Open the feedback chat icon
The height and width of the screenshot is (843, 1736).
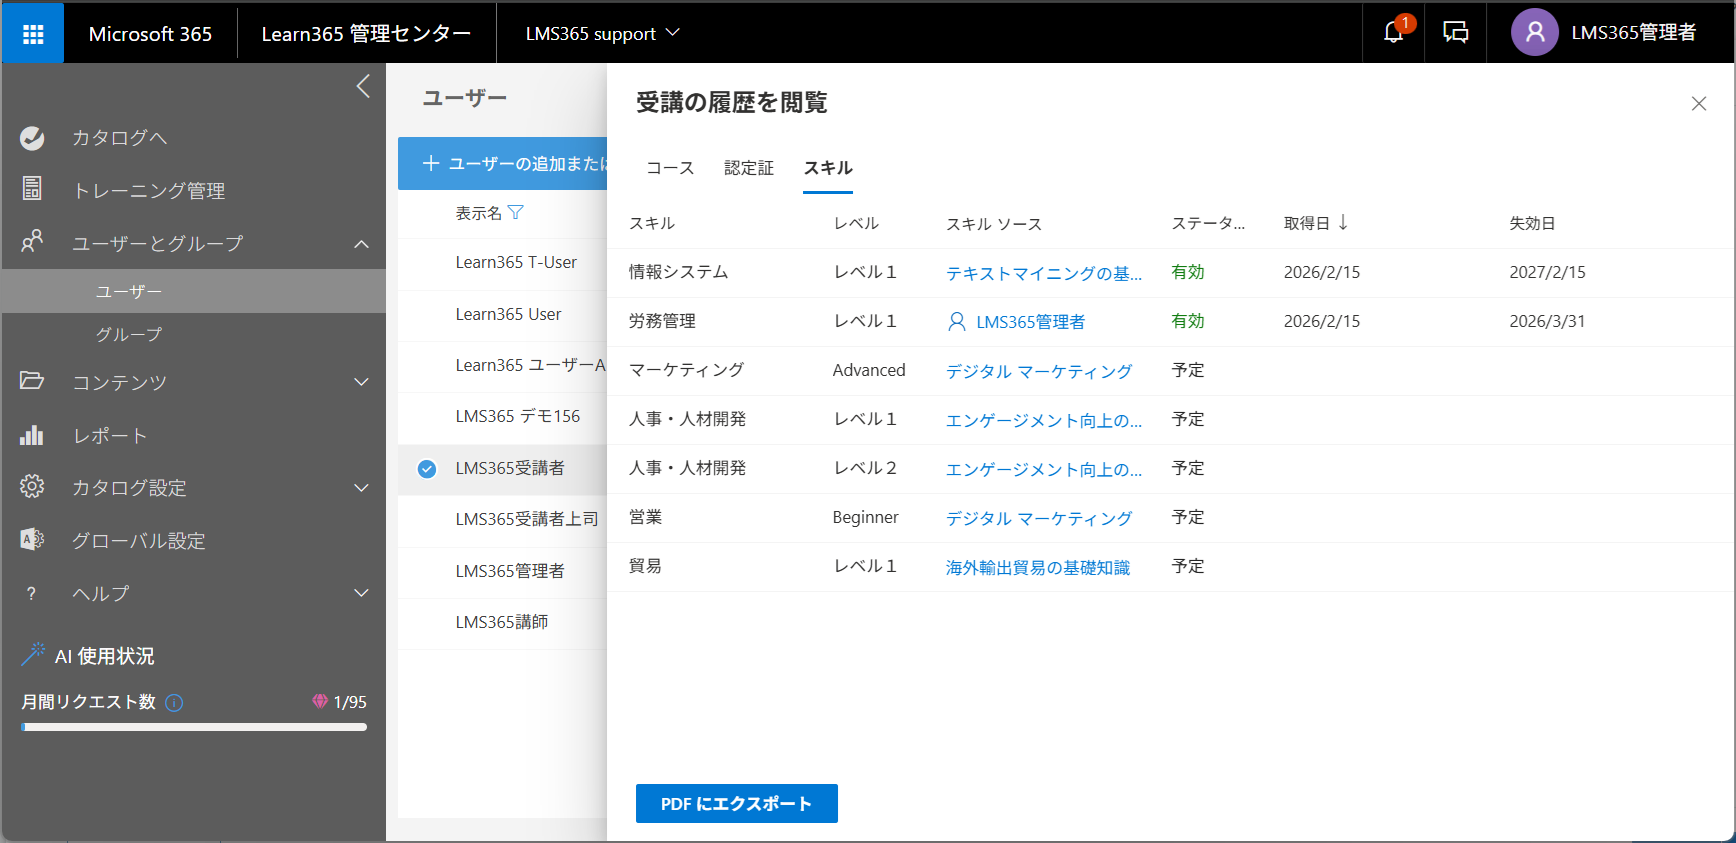1456,33
